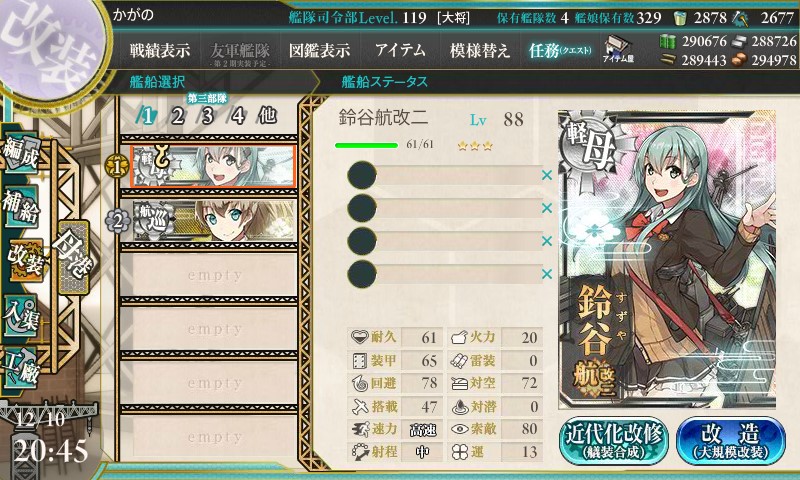Open the 入渠 docking repair icon
800x480 pixels.
pos(21,316)
